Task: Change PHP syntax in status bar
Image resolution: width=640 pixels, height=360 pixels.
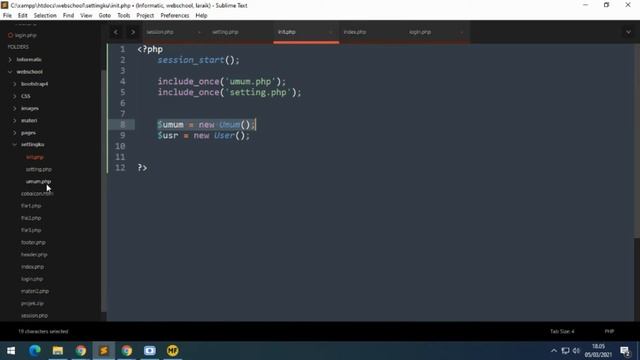Action: tap(609, 331)
